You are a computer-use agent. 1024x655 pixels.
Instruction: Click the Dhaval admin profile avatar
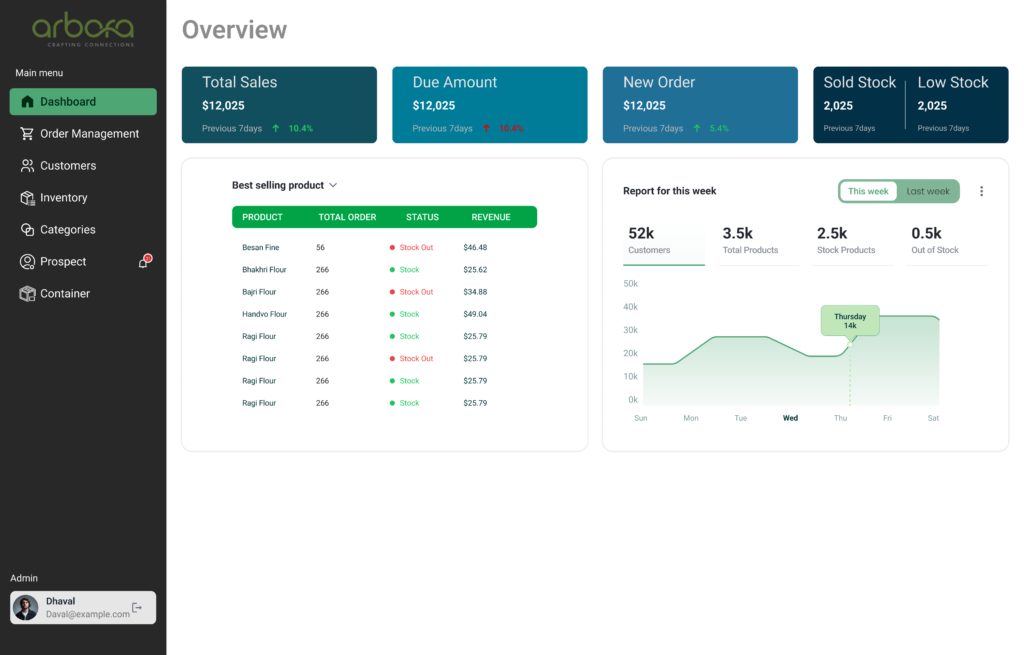26,608
